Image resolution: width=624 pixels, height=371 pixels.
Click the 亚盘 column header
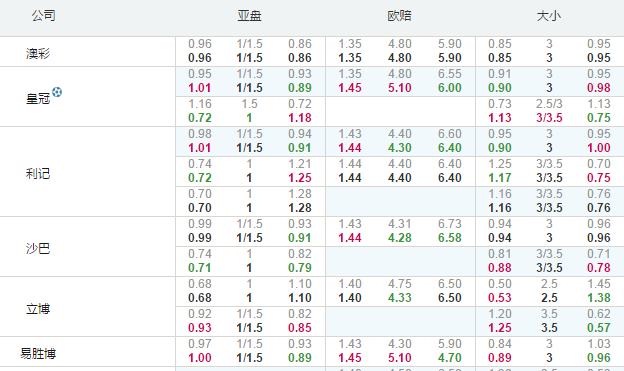click(250, 16)
